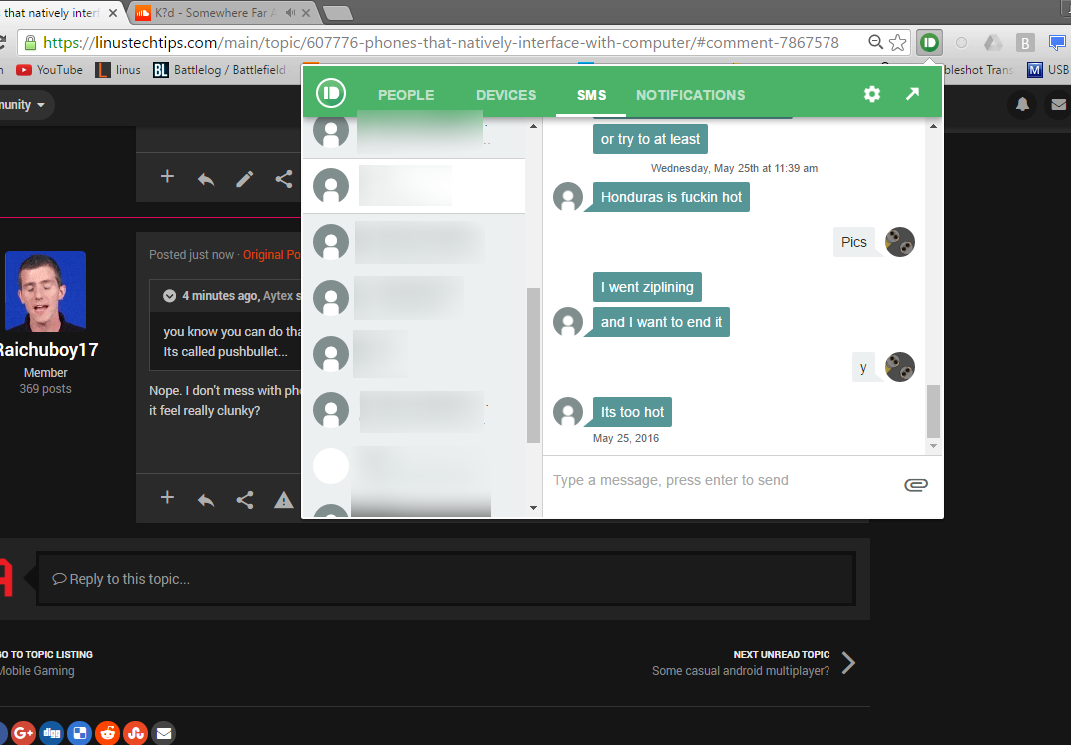Click the 'Its too hot' message bubble
The height and width of the screenshot is (745, 1071).
[632, 412]
